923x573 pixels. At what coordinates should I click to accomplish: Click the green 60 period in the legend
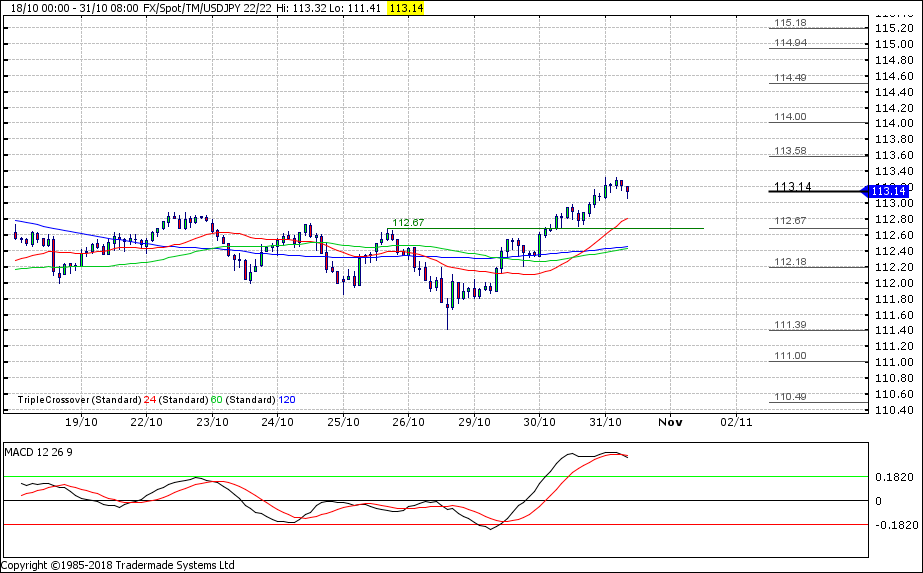[x=217, y=400]
